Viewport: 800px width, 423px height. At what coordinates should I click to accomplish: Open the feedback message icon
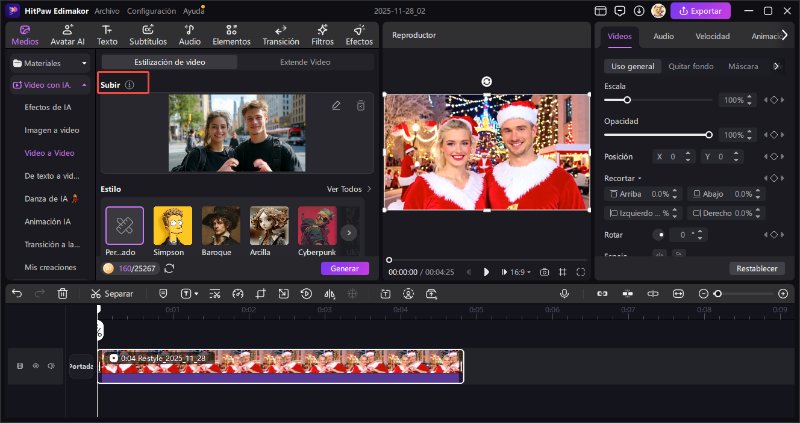point(620,11)
